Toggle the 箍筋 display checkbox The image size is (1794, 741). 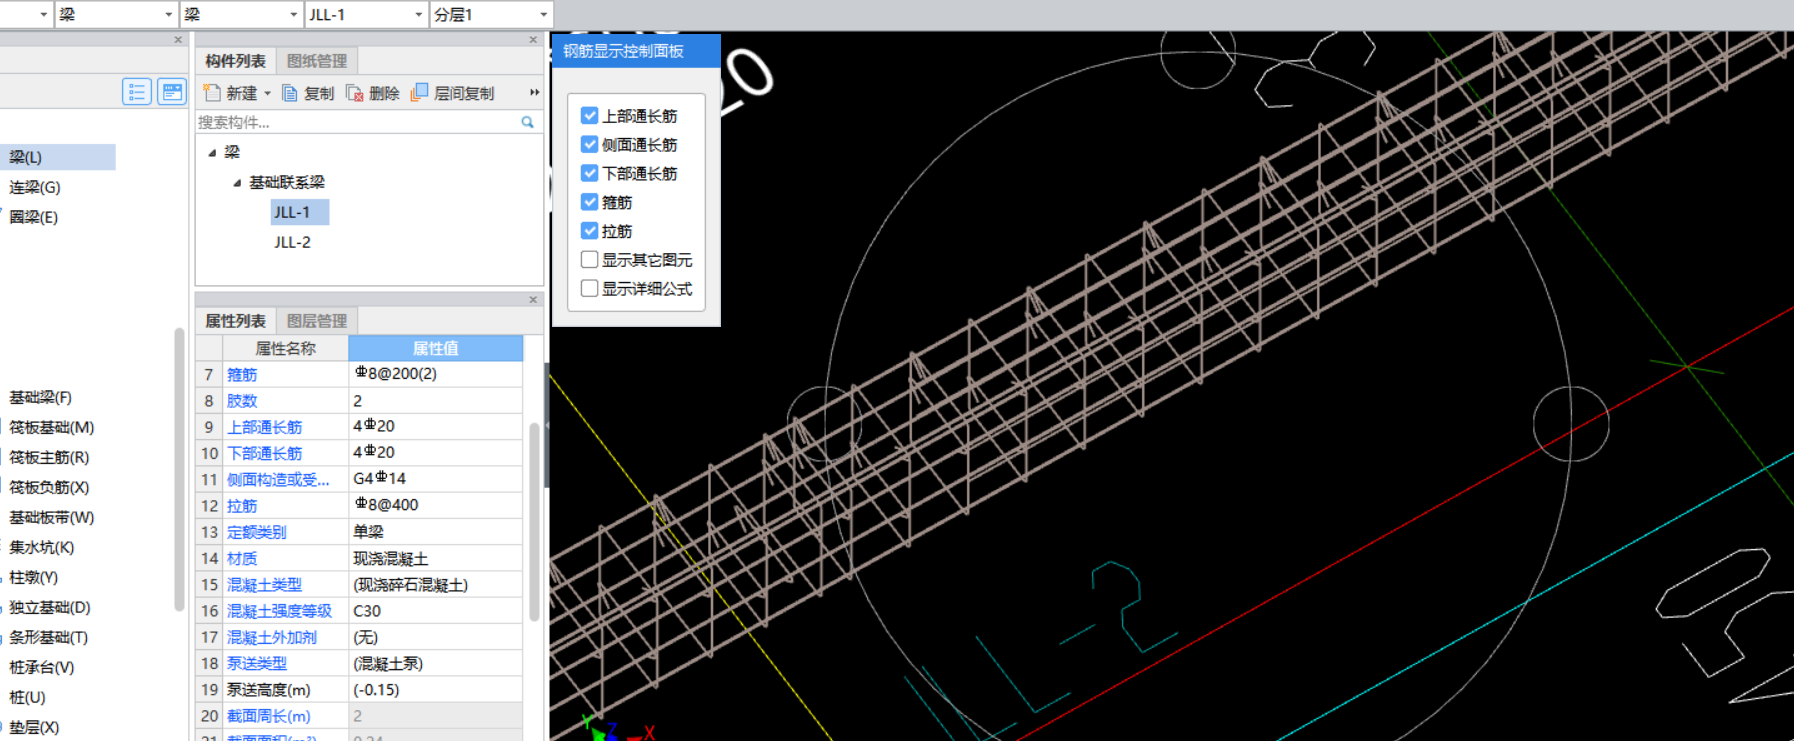click(x=590, y=202)
